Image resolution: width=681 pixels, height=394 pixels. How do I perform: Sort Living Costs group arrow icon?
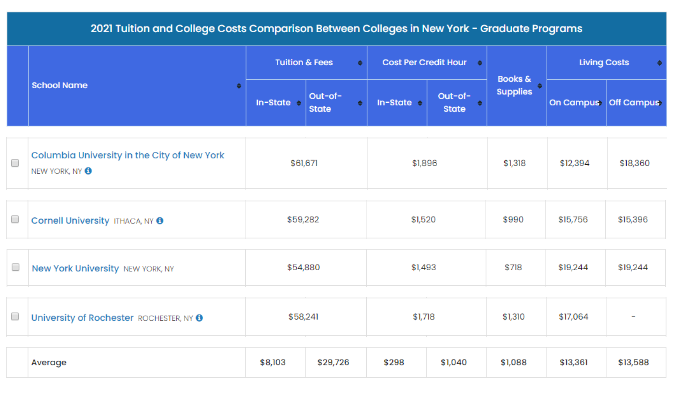[660, 63]
